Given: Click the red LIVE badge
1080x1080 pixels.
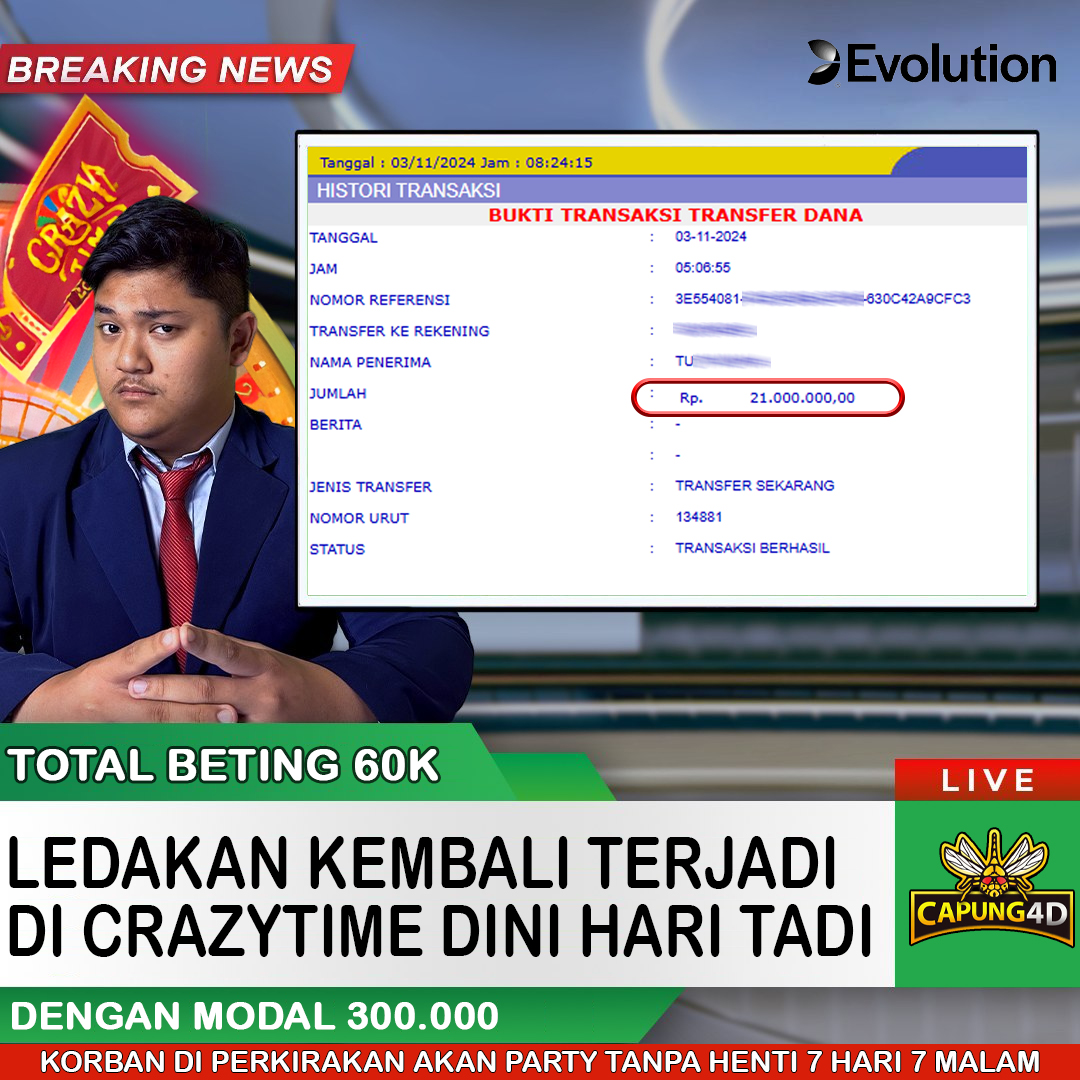Looking at the screenshot, I should click(x=987, y=781).
